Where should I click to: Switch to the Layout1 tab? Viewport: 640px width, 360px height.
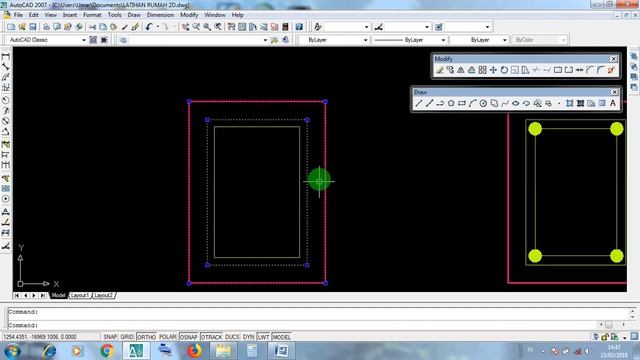pyautogui.click(x=80, y=295)
